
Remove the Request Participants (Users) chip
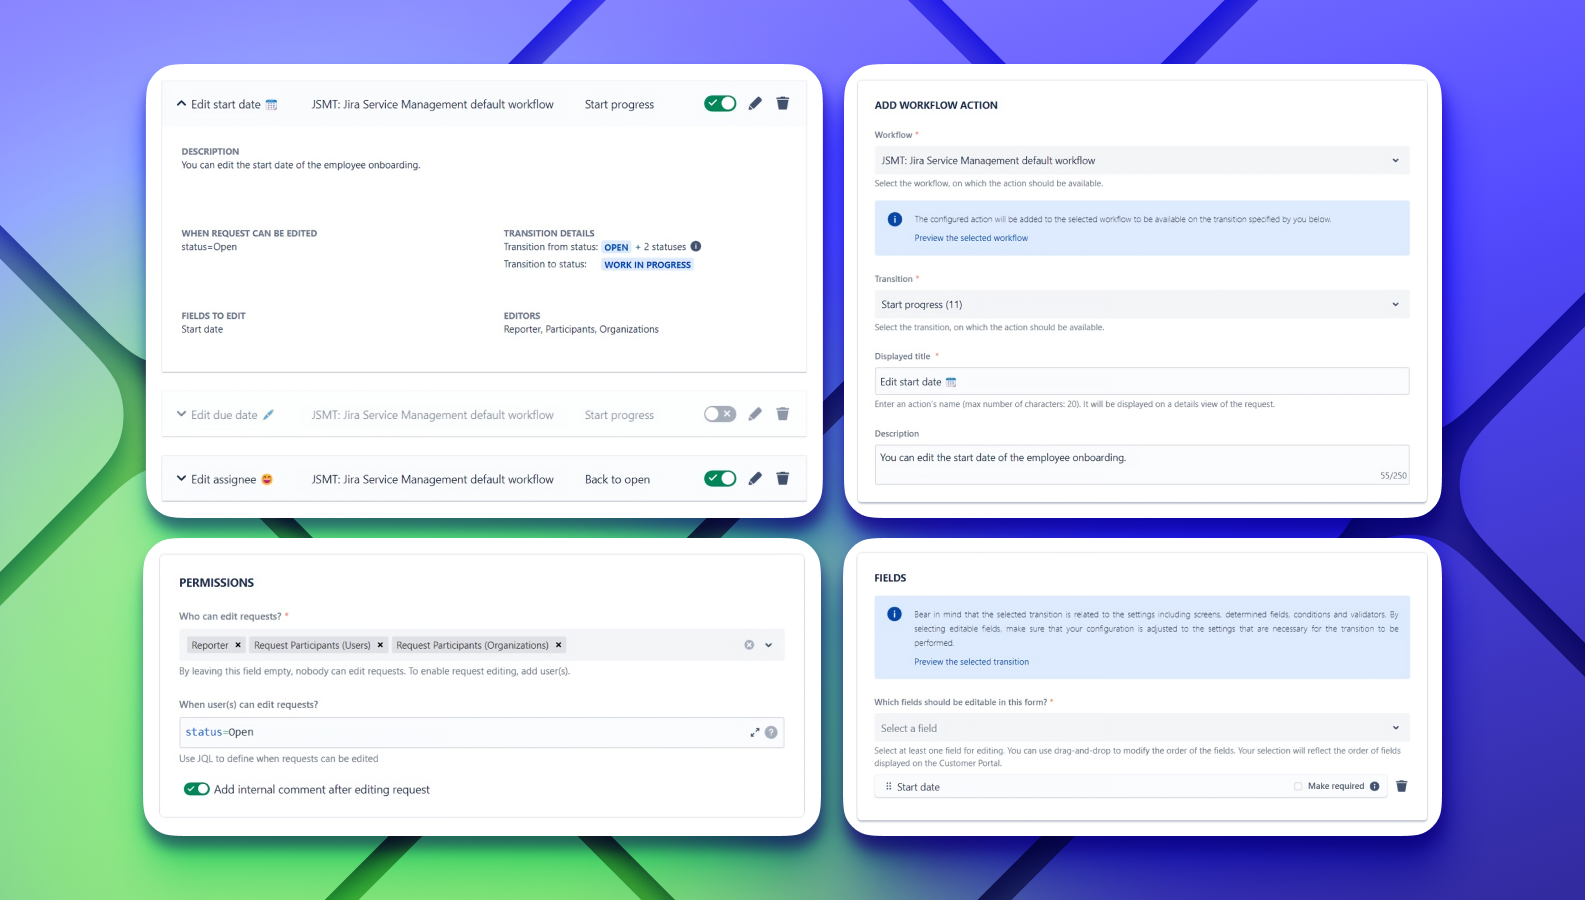click(380, 645)
